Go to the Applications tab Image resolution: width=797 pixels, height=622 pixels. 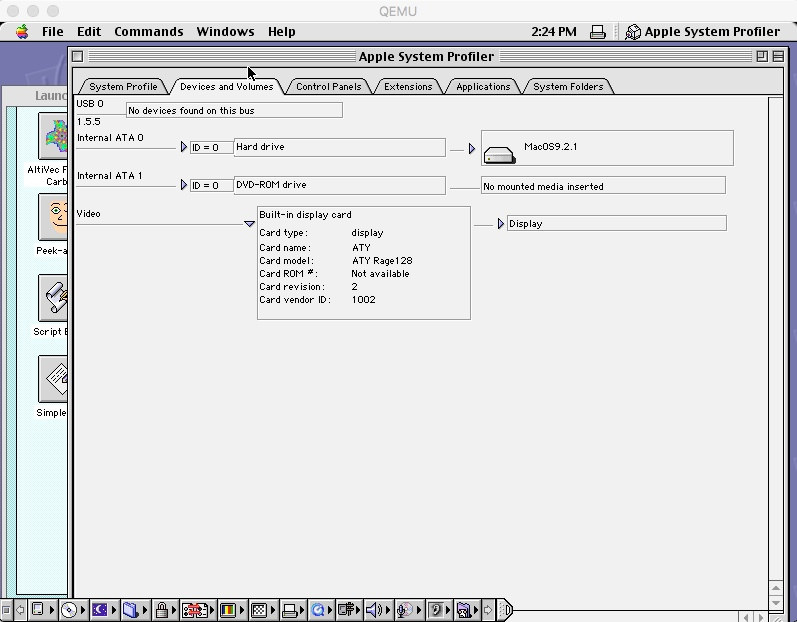483,86
